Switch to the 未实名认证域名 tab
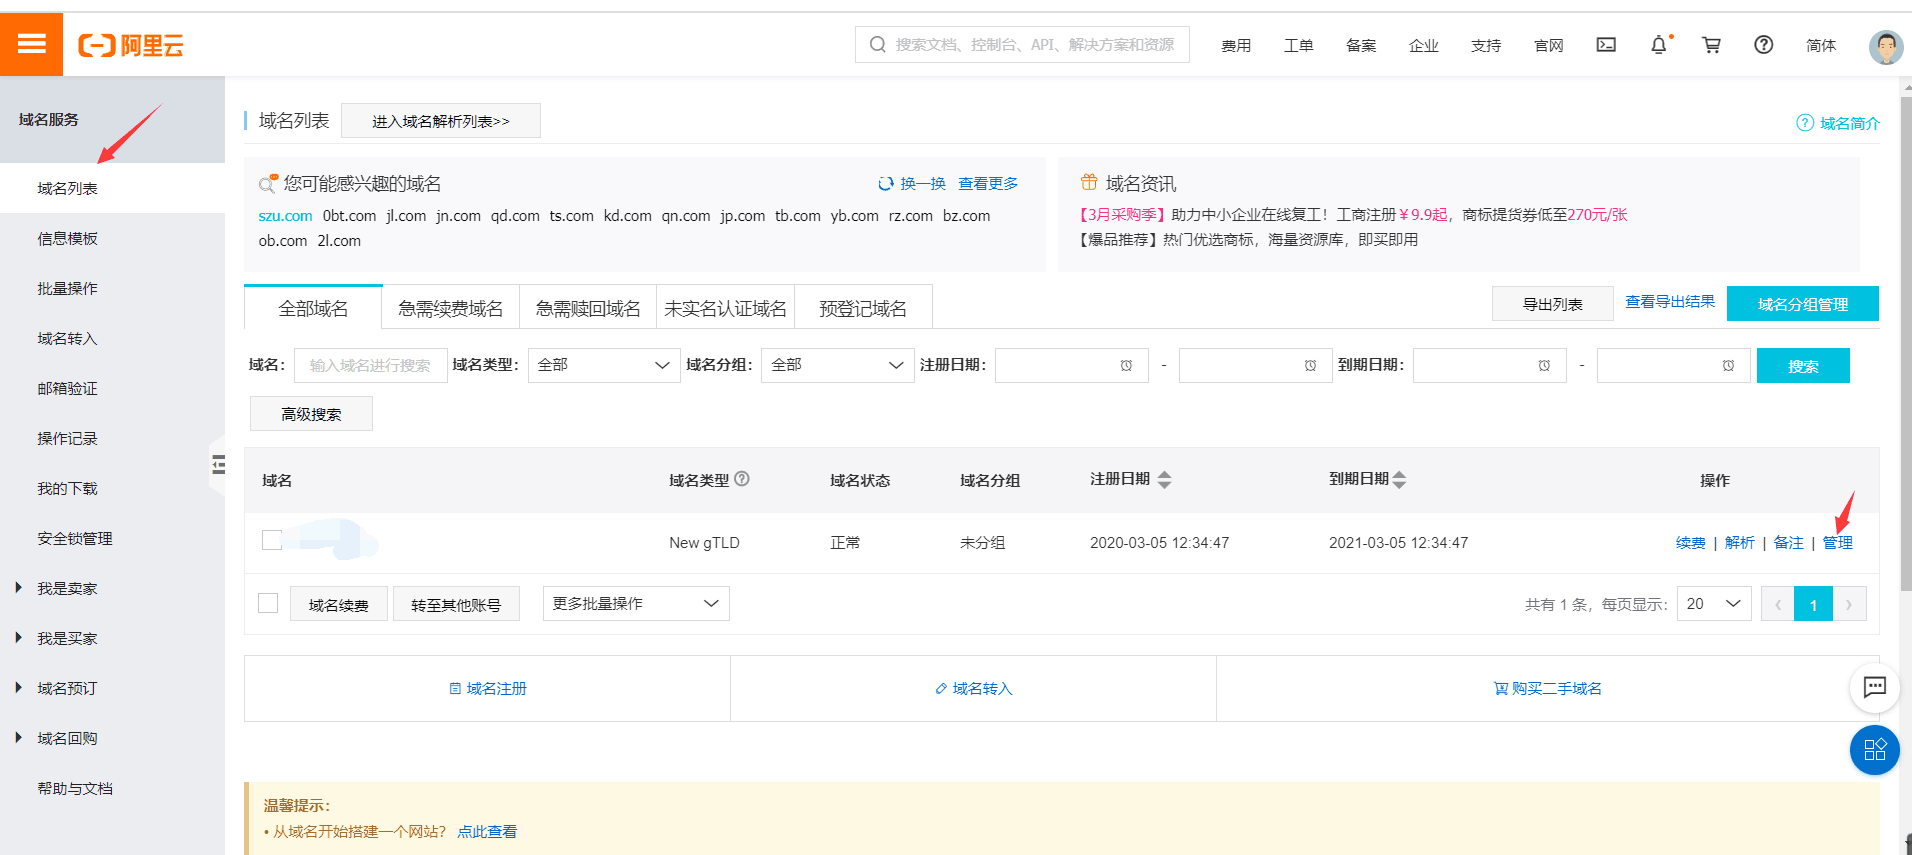 coord(726,308)
